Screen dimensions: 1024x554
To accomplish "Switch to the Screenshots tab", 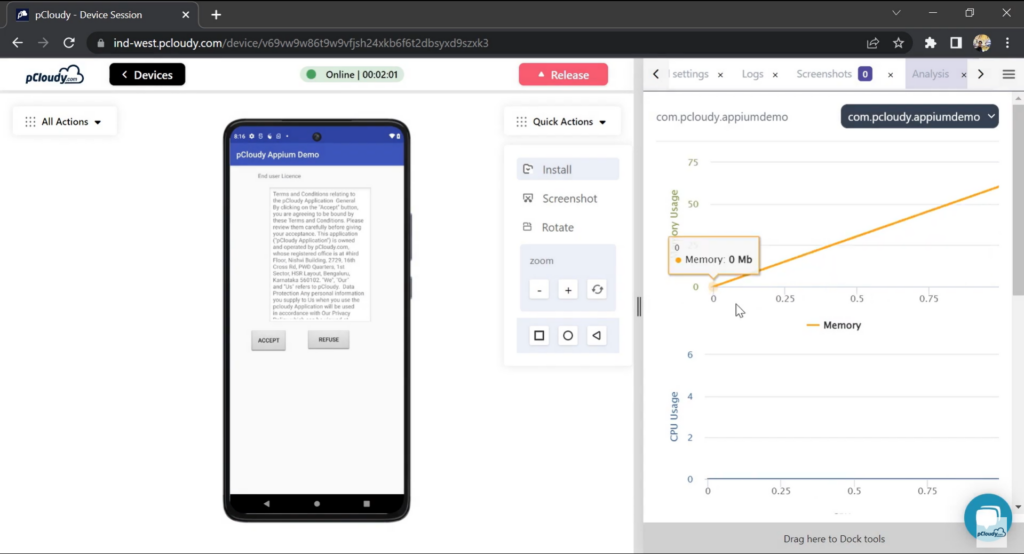I will pos(824,74).
